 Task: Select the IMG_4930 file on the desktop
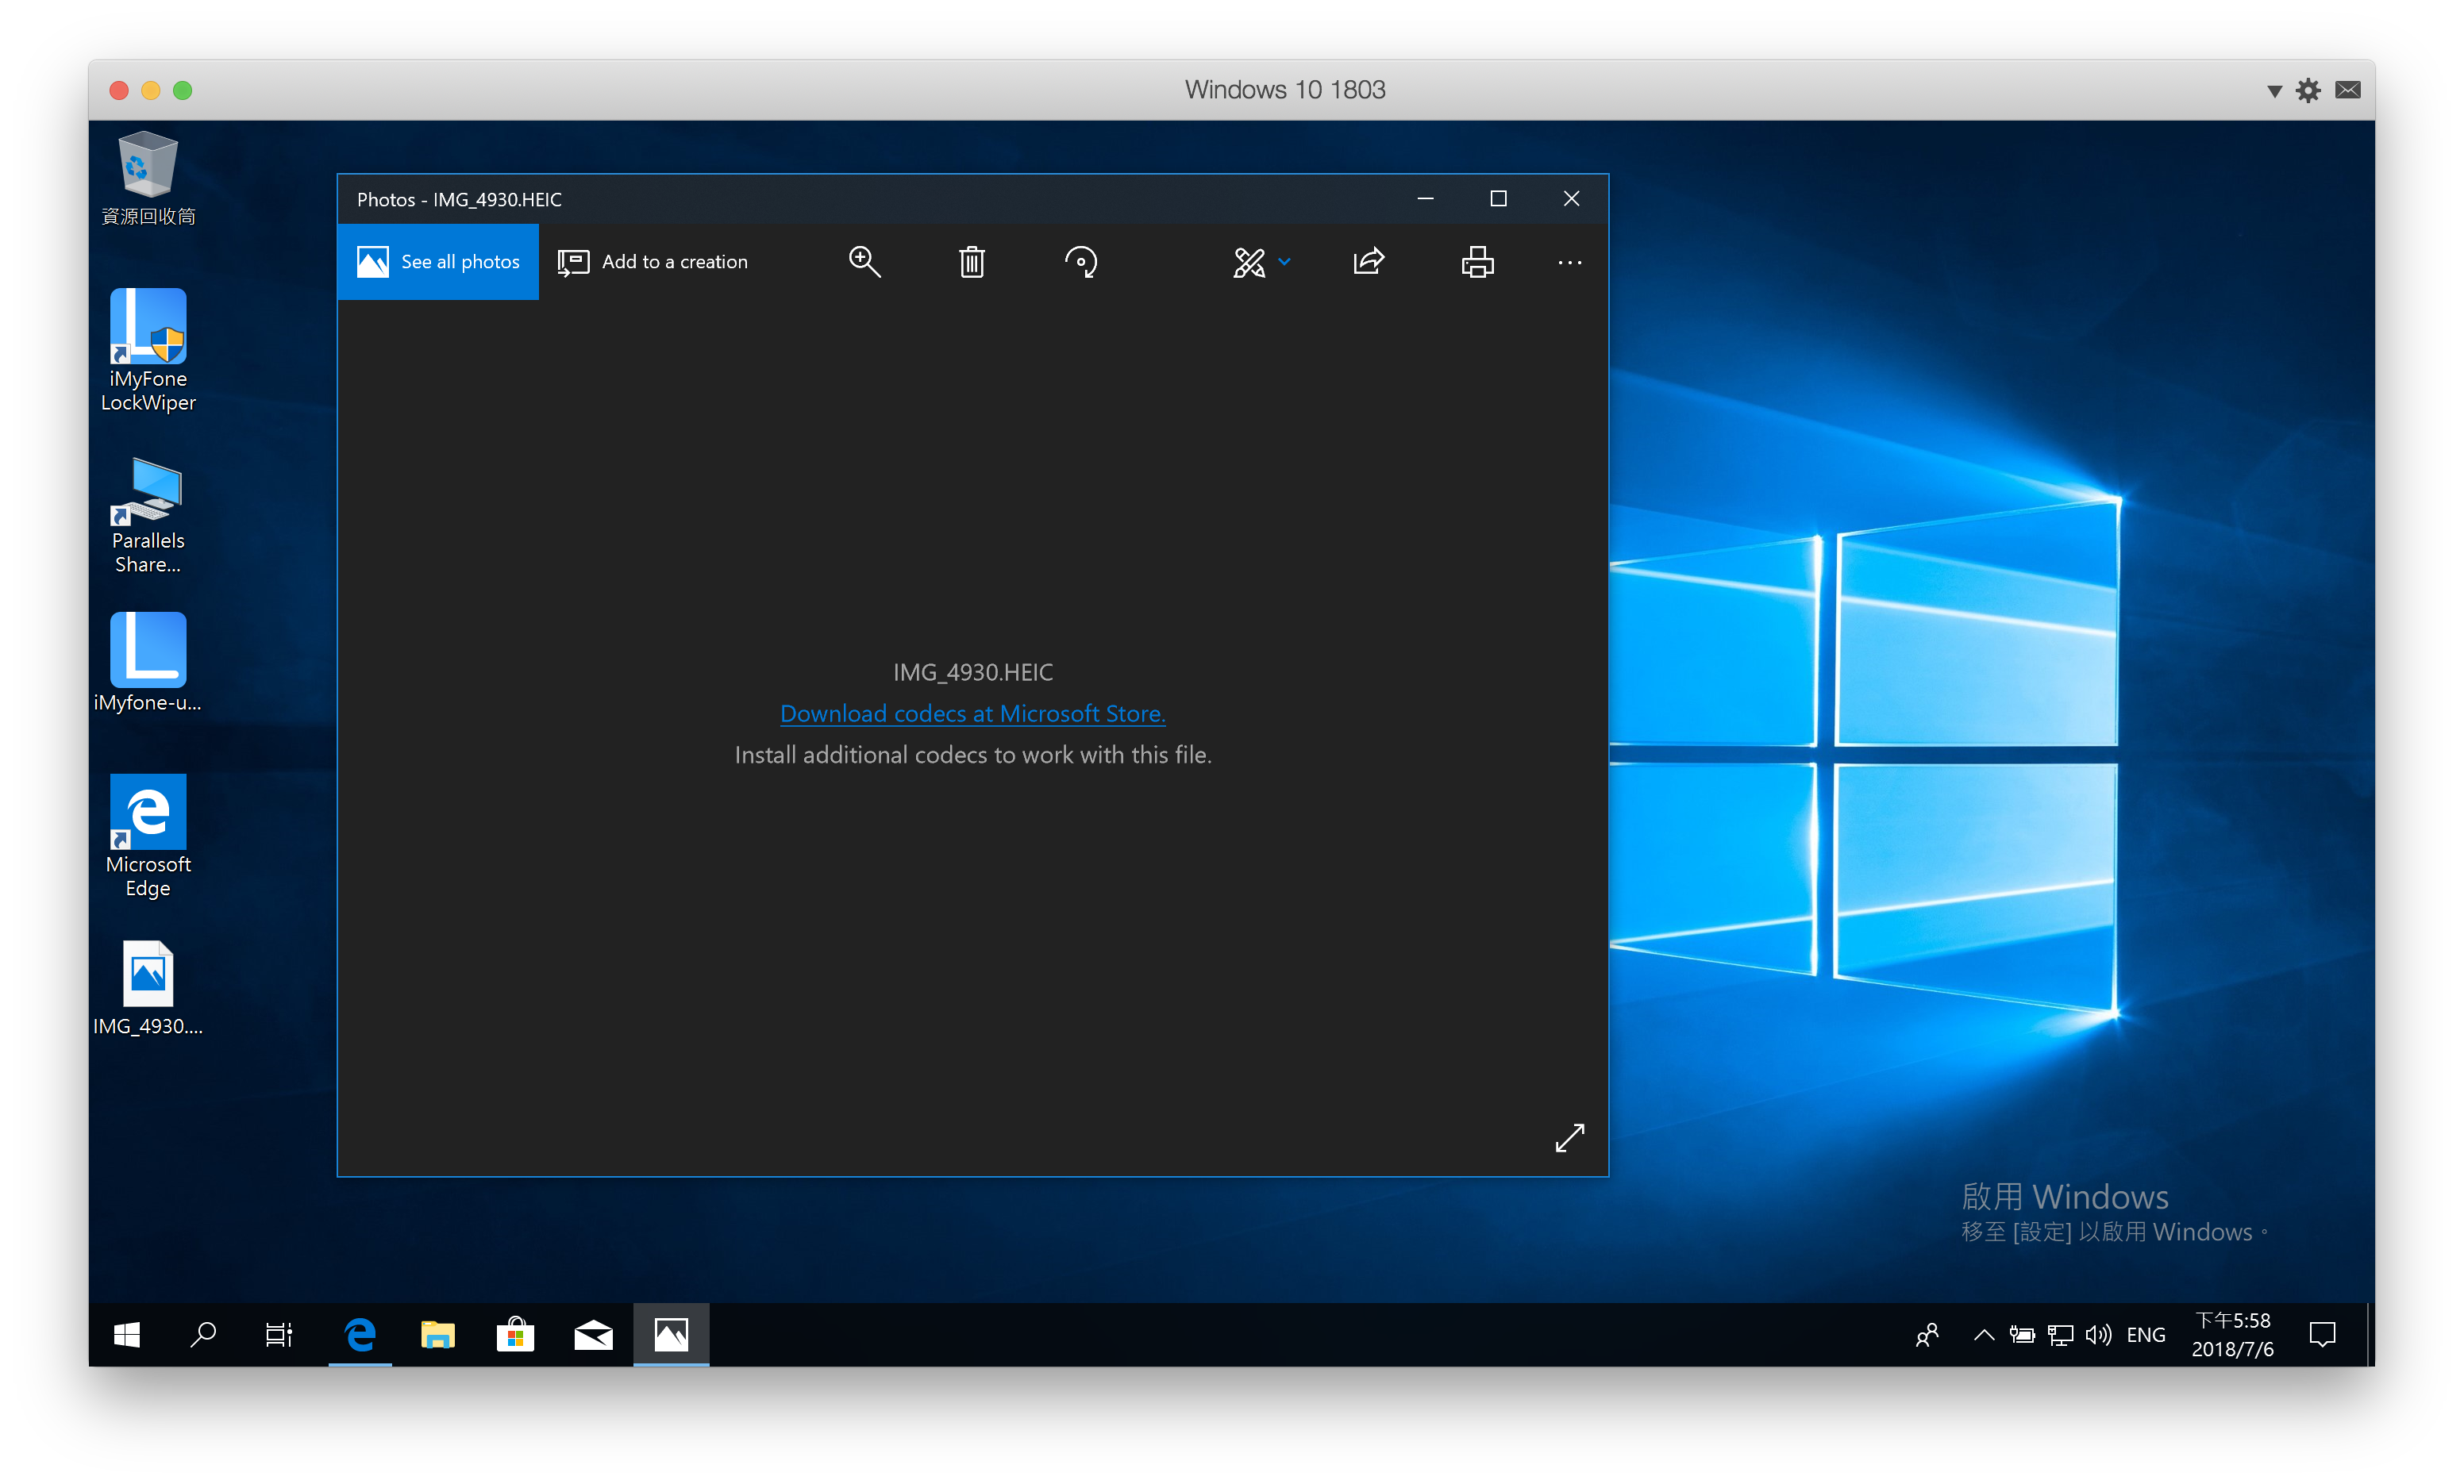click(148, 988)
